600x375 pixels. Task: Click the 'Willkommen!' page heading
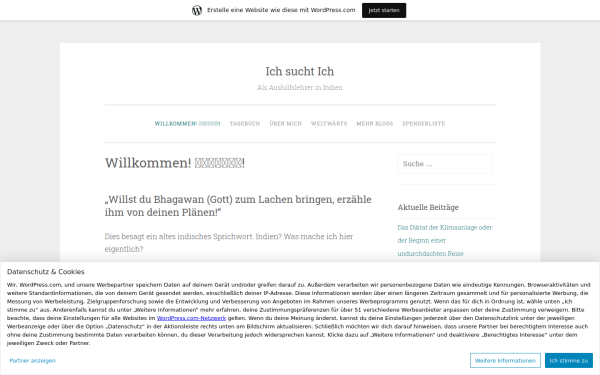click(x=175, y=163)
